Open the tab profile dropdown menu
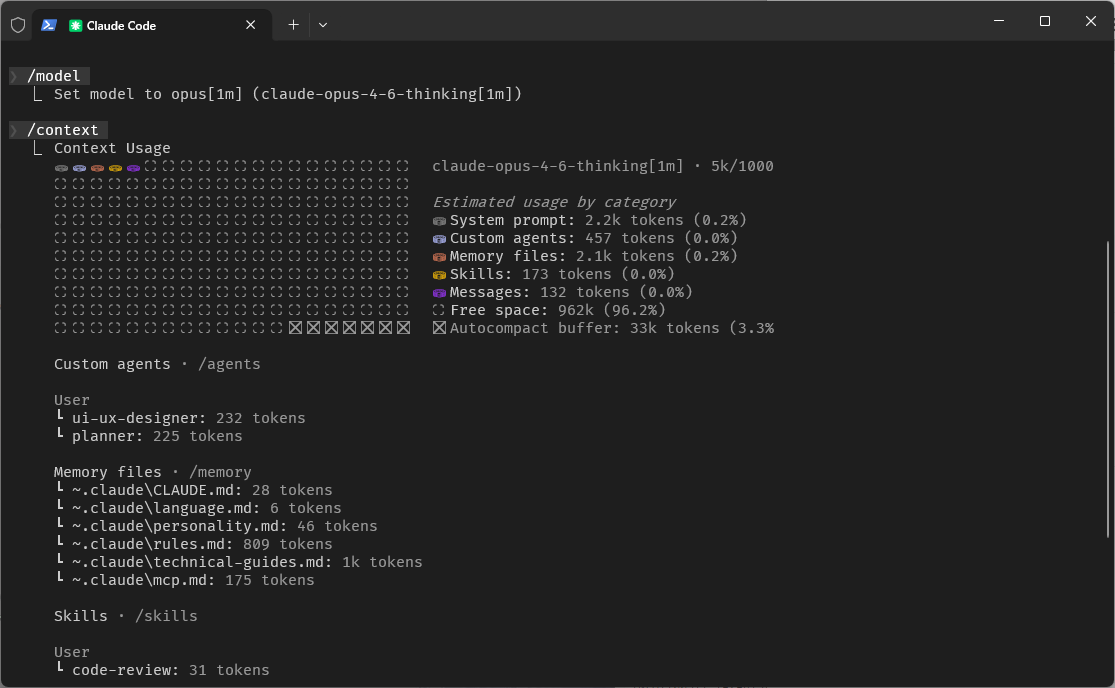This screenshot has width=1115, height=688. click(323, 26)
